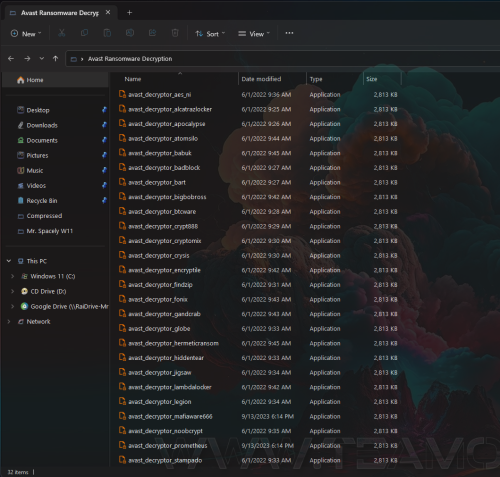
Task: Click the avast_decryptor_globe application icon
Action: pos(122,328)
